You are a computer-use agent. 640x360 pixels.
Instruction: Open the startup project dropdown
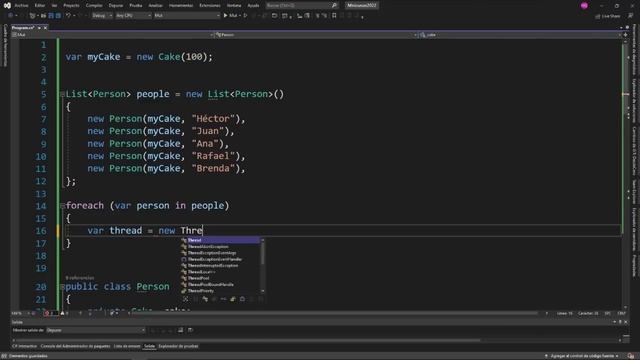tap(187, 16)
